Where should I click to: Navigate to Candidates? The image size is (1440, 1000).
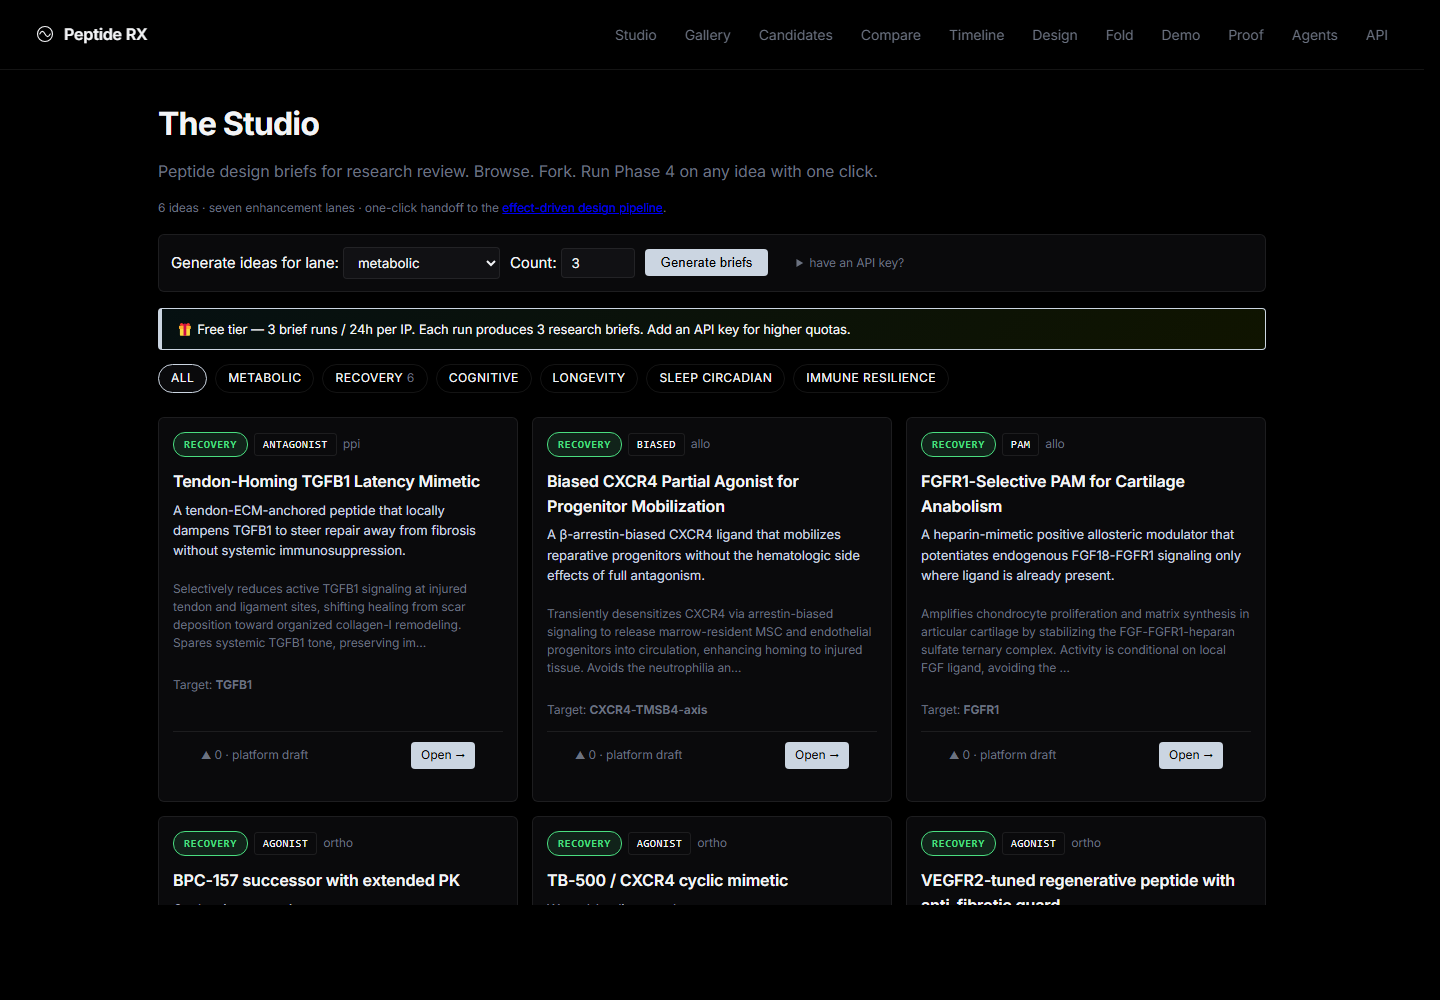point(796,35)
